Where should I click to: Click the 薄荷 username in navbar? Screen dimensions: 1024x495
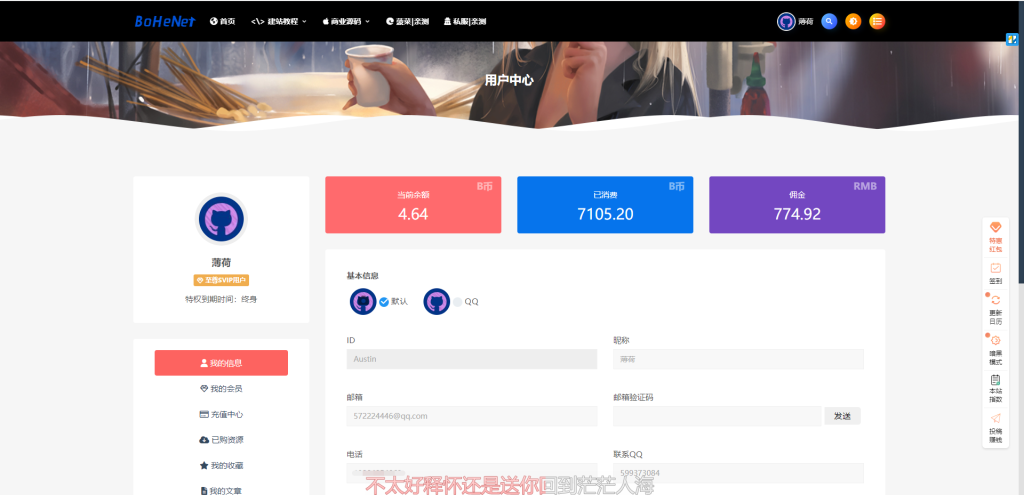click(806, 22)
